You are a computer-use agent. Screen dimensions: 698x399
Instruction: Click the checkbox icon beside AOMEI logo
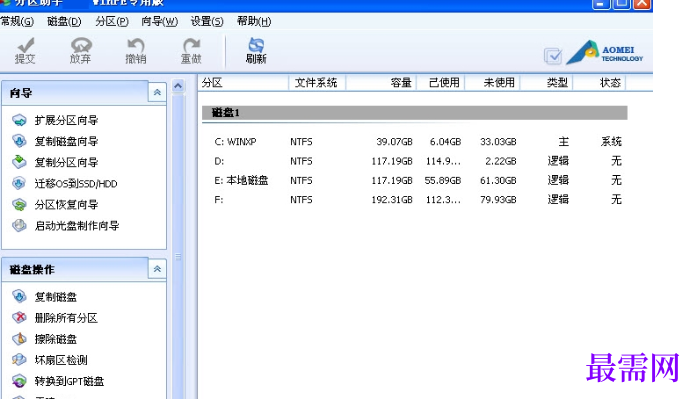(553, 56)
